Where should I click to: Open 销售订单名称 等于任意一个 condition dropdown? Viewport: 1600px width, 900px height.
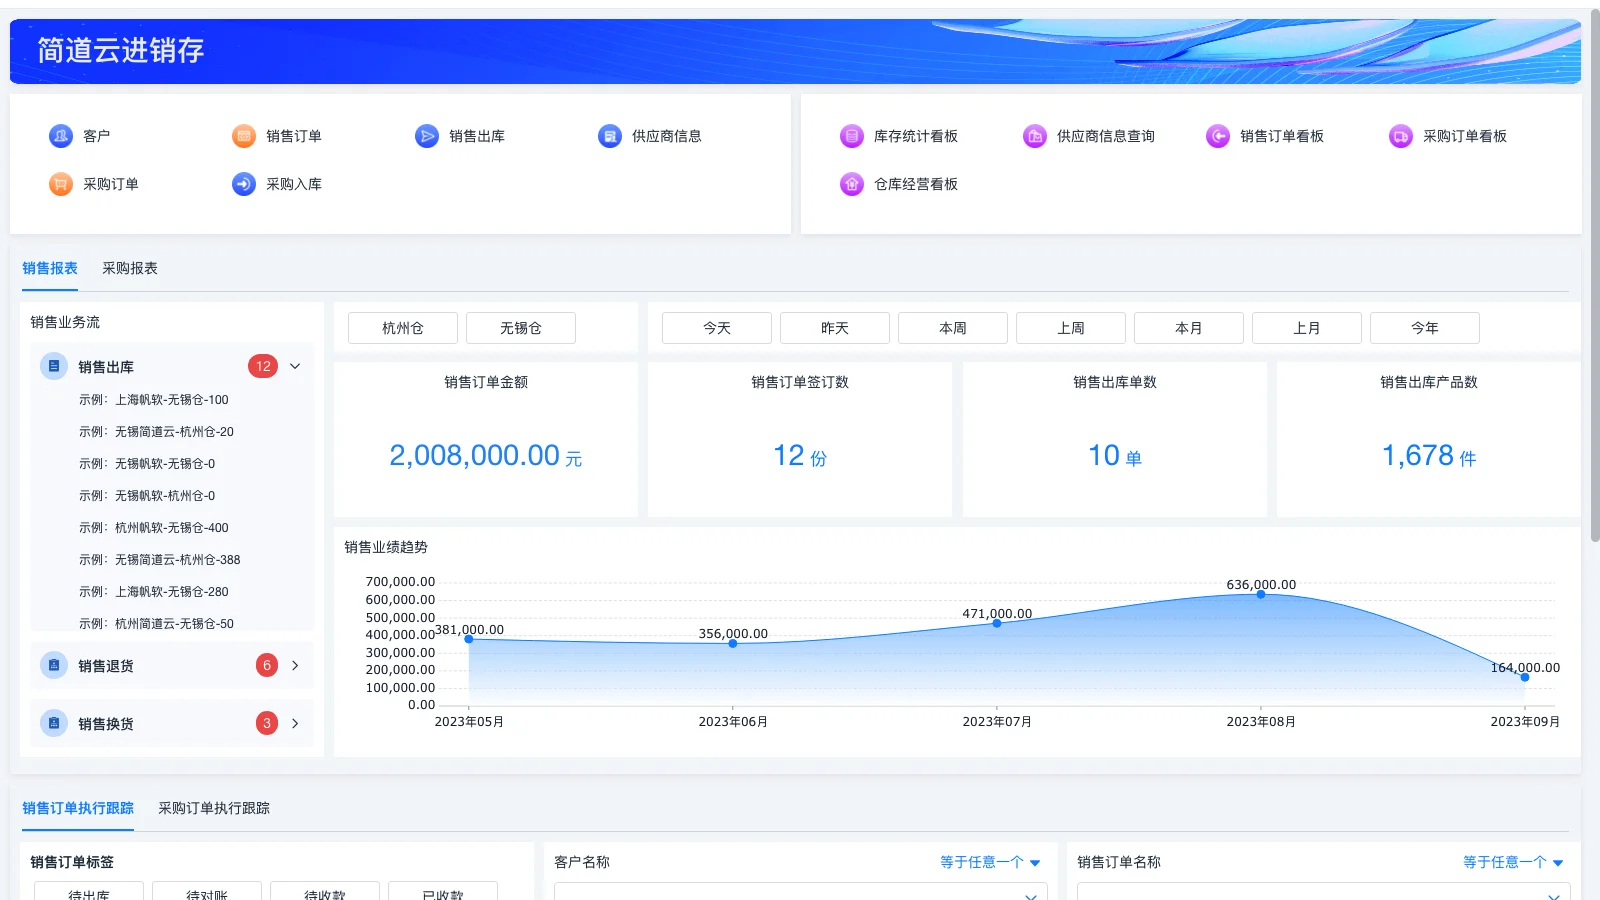tap(1513, 862)
